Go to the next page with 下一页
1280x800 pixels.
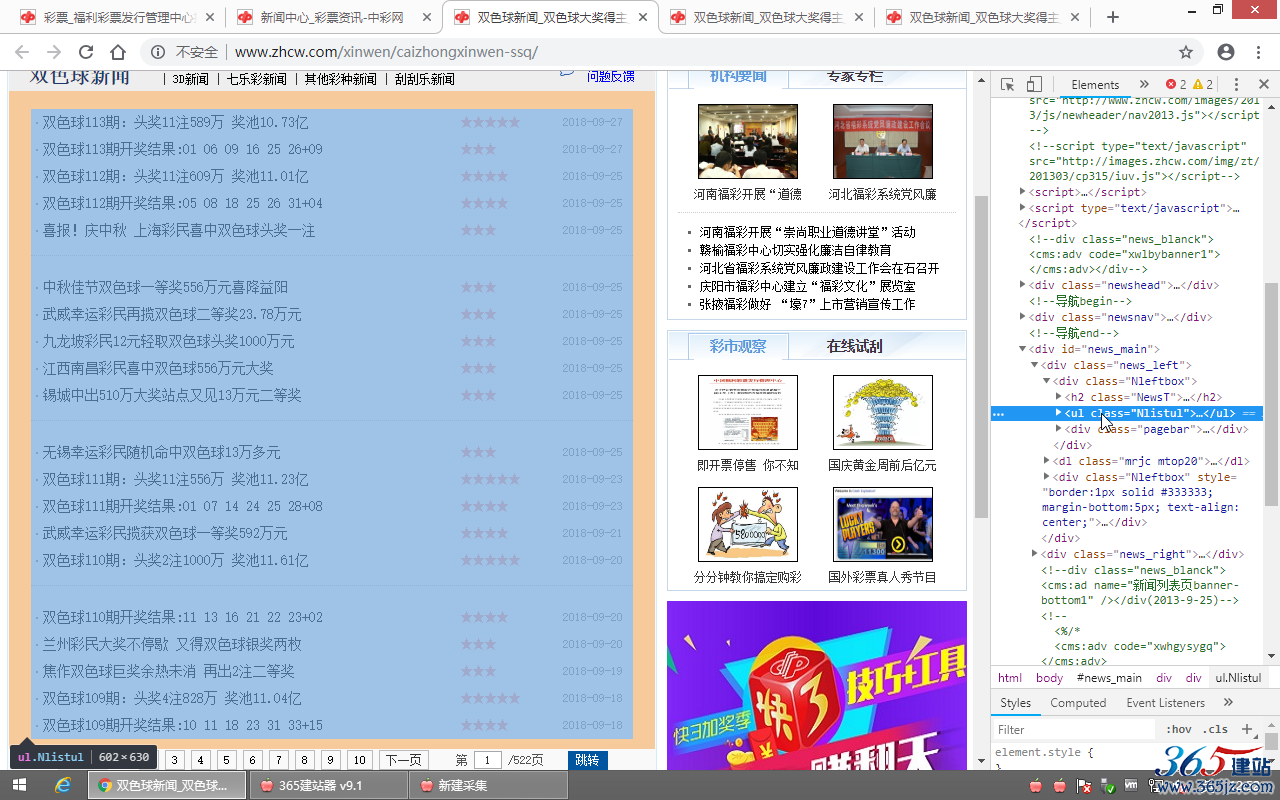point(403,760)
